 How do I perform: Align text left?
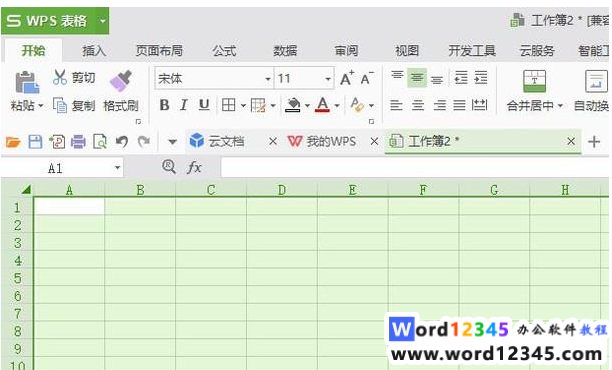coord(396,105)
